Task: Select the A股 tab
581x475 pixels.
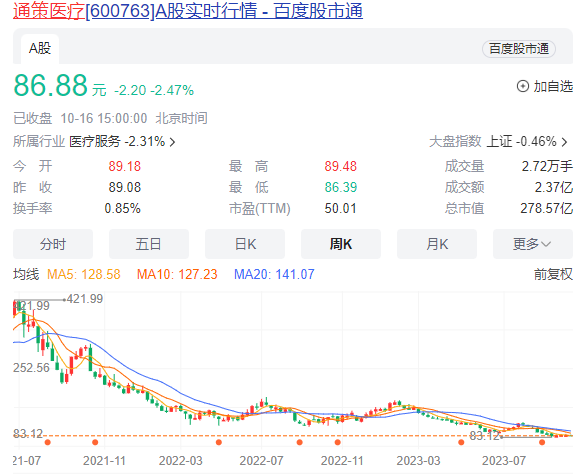Action: pos(40,49)
